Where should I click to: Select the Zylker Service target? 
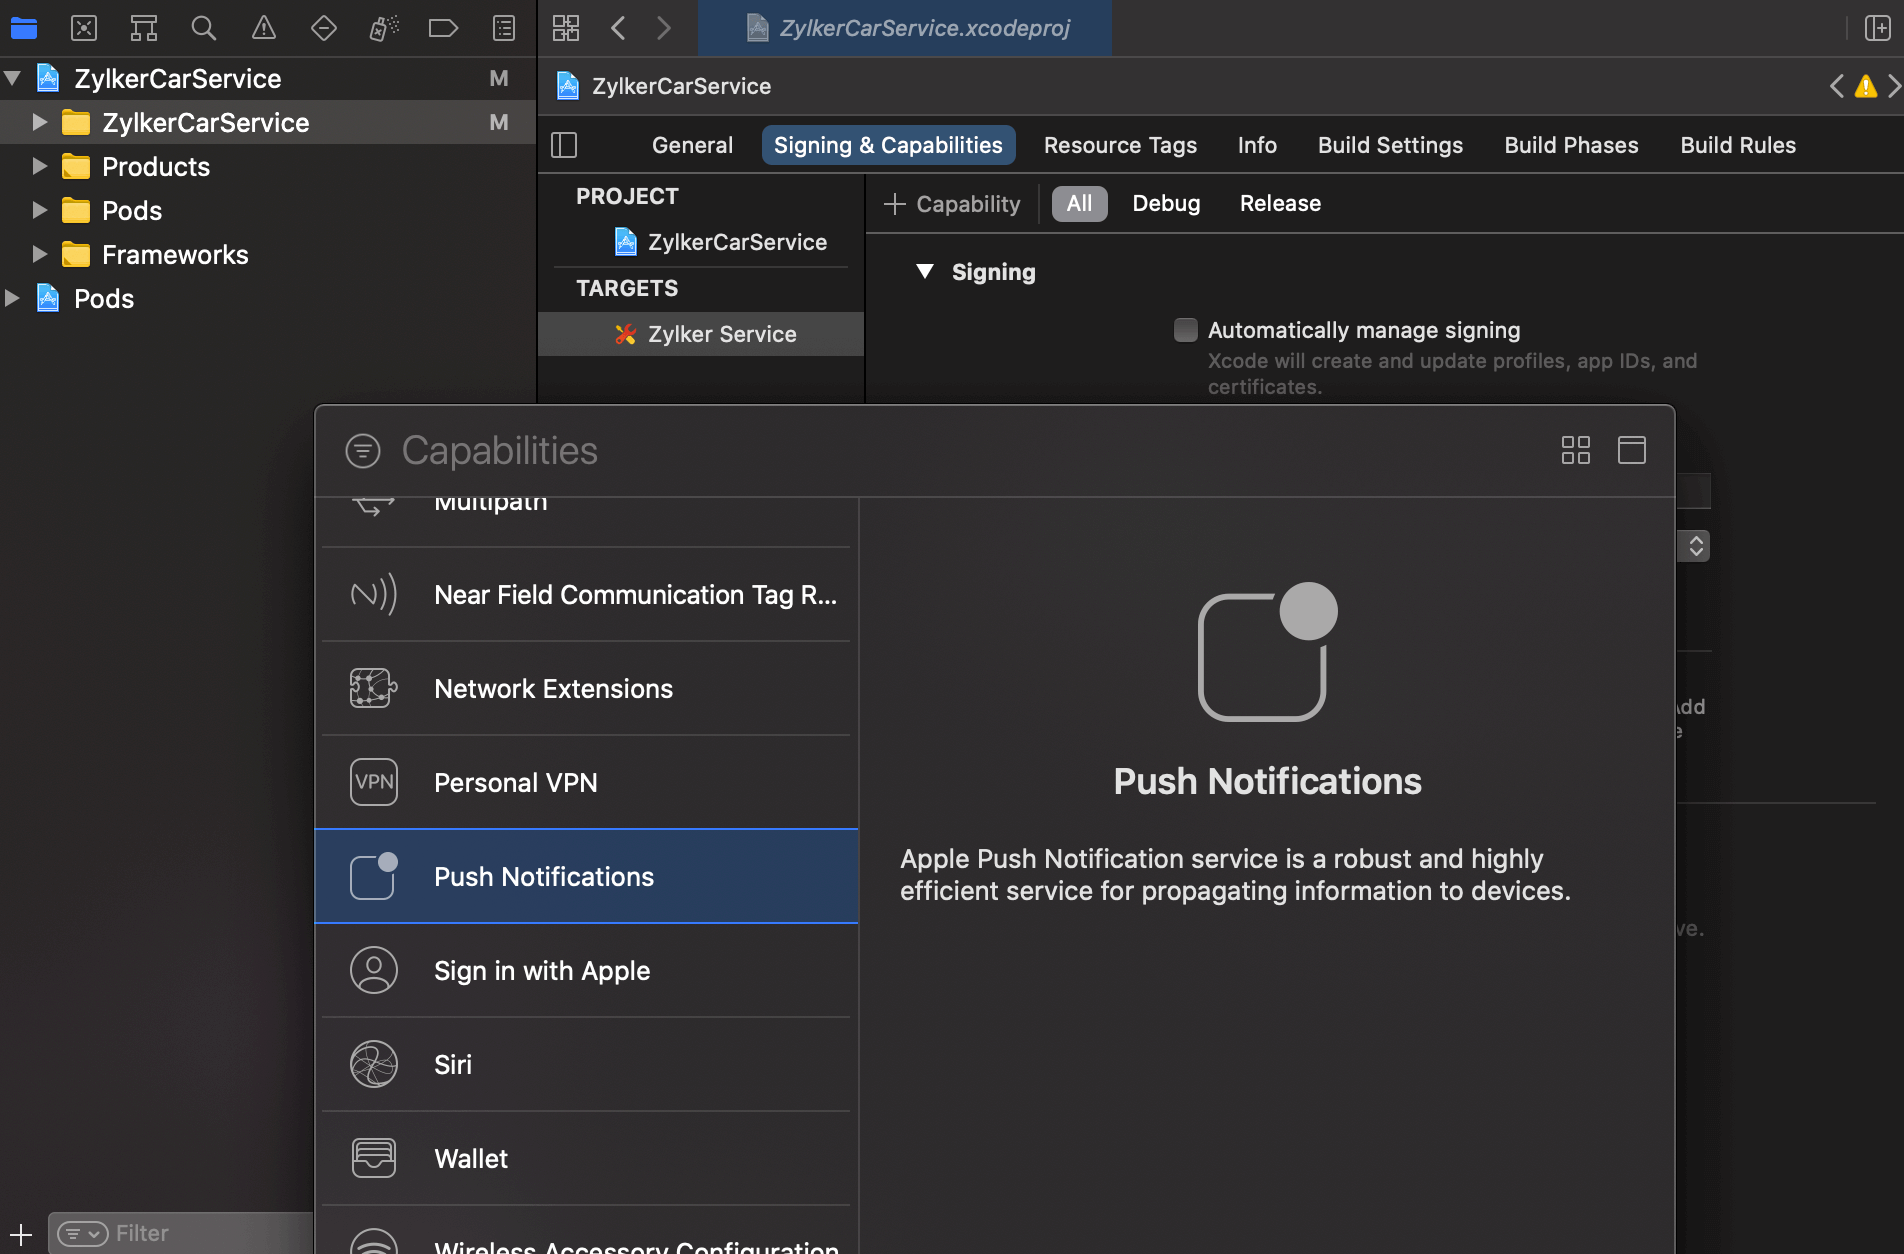pos(700,334)
